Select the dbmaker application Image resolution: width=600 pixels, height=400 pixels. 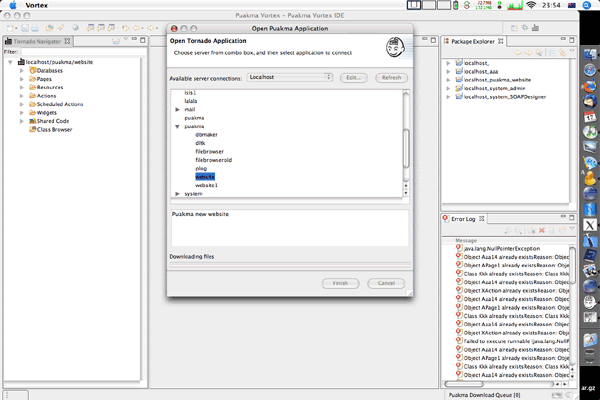[x=206, y=135]
